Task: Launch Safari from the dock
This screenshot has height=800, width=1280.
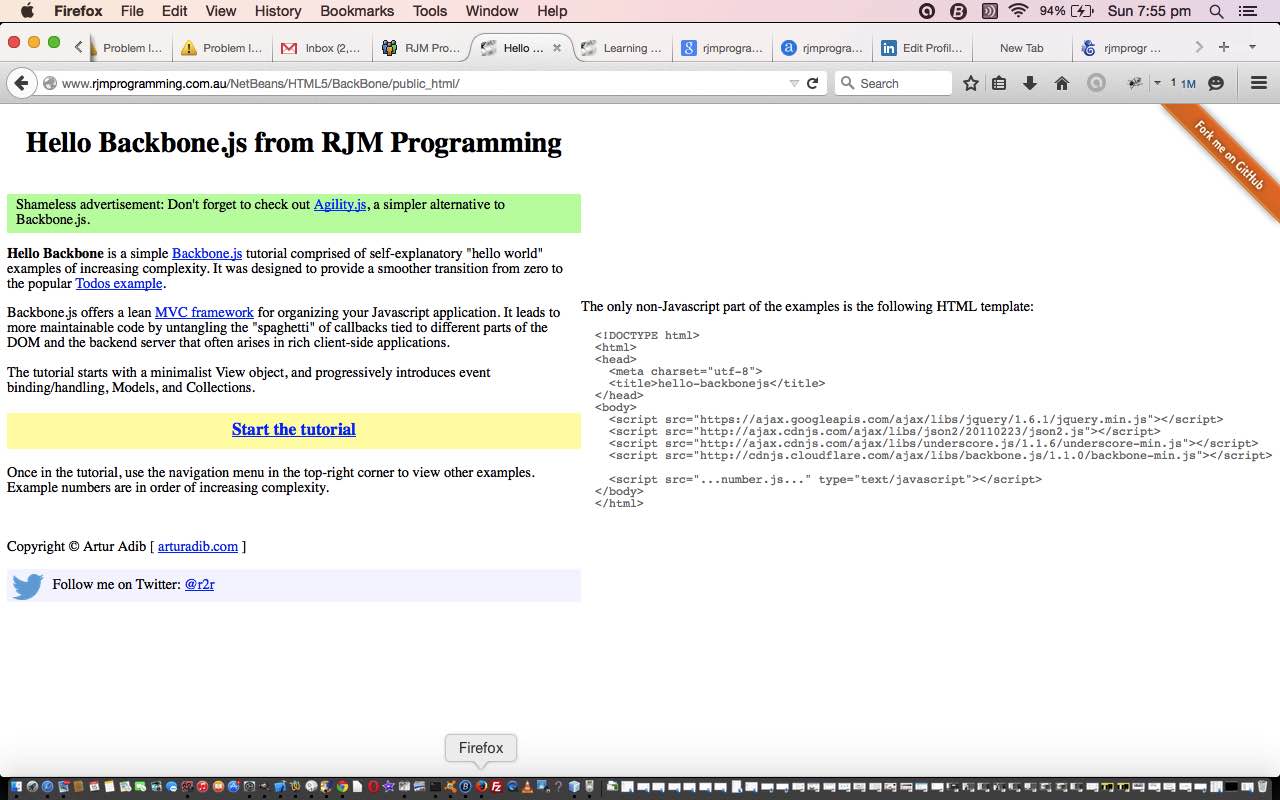Action: pyautogui.click(x=47, y=787)
